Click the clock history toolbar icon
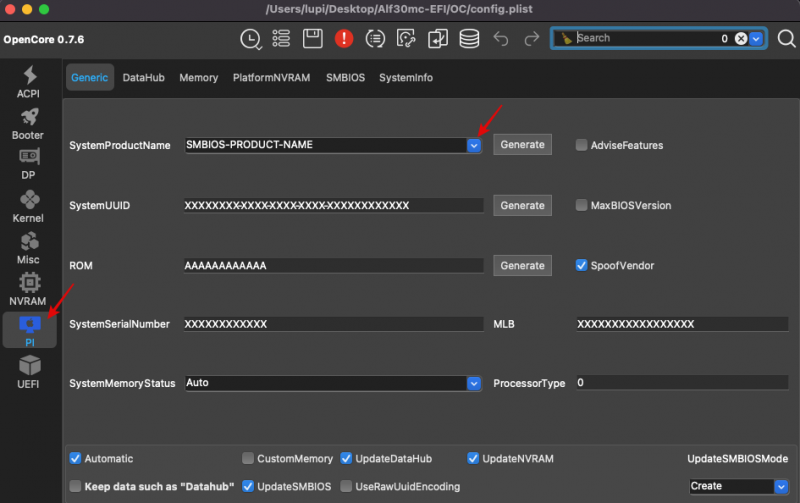Viewport: 800px width, 503px height. tap(251, 39)
